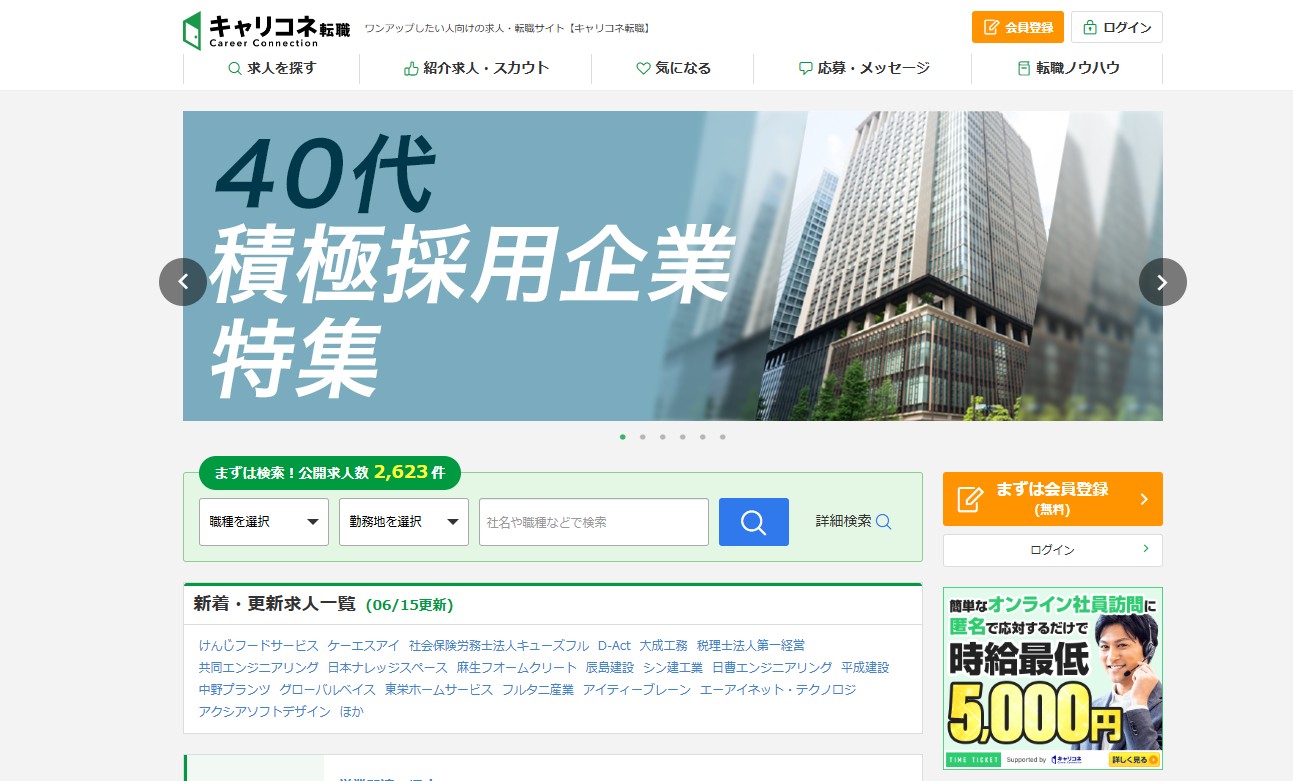This screenshot has height=781, width=1293.
Task: Focus the 社名や職種などで検索 text field
Action: coord(593,522)
